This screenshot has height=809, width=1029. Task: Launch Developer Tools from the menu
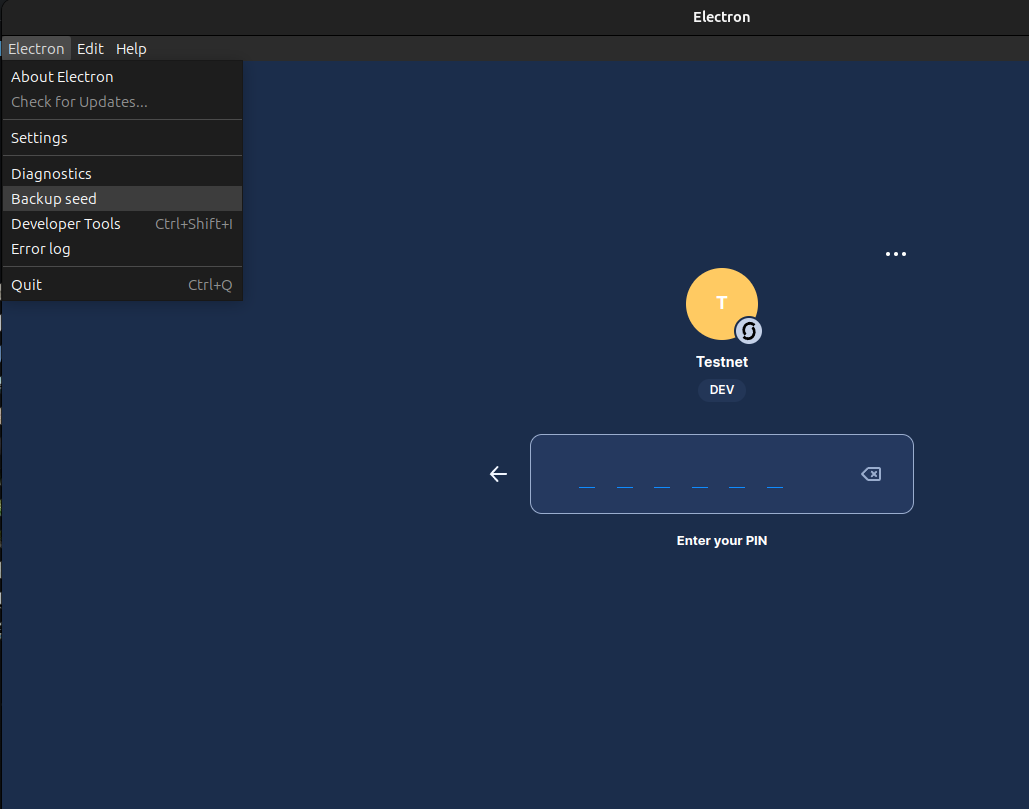(x=66, y=223)
